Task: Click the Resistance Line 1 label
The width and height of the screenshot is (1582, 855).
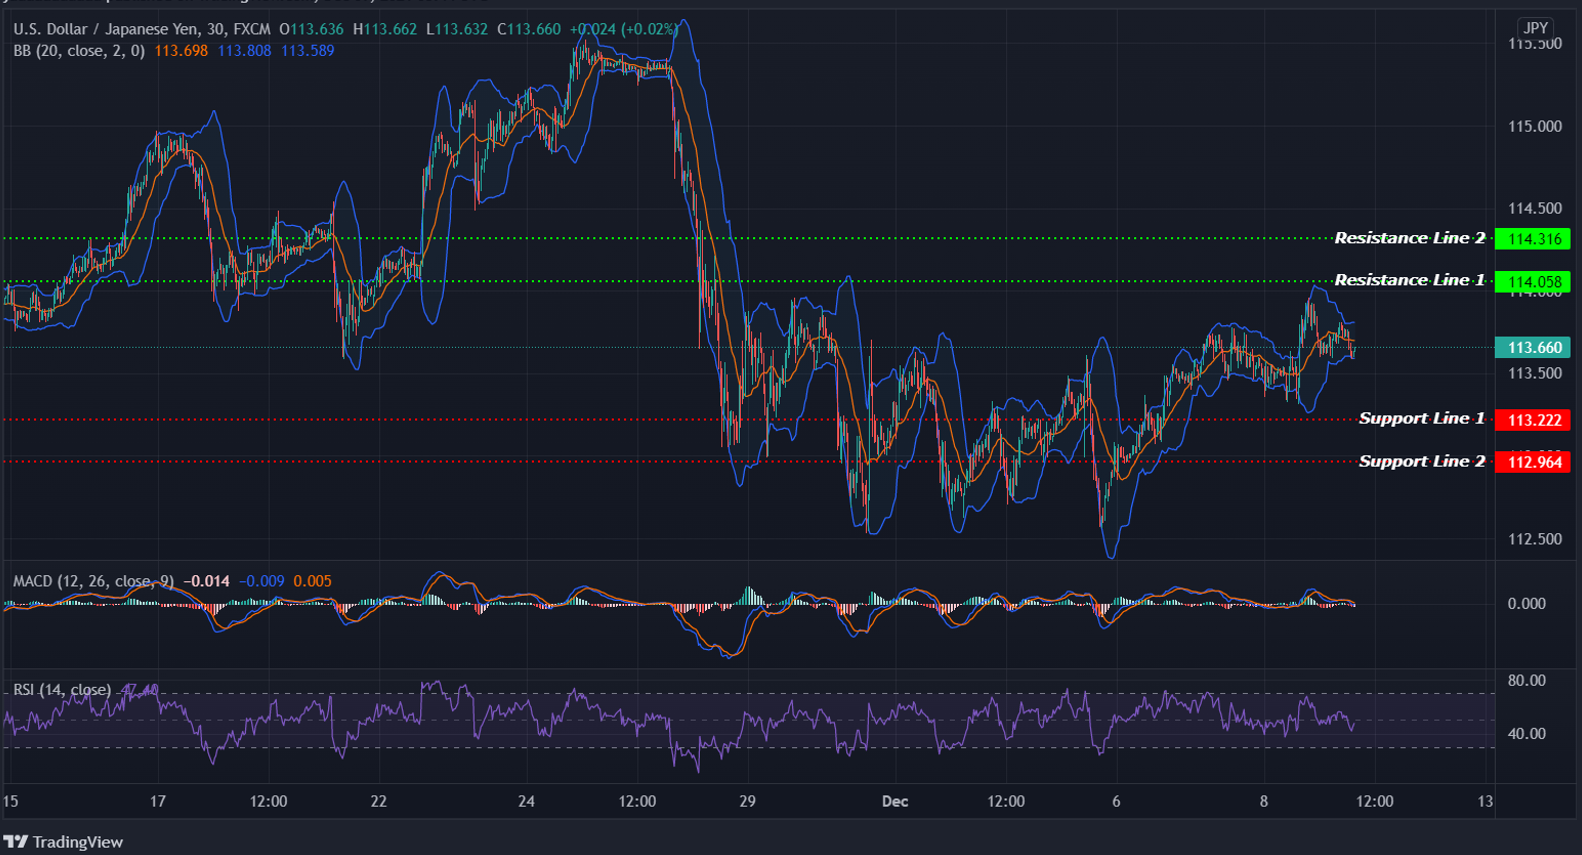Action: pos(1409,280)
